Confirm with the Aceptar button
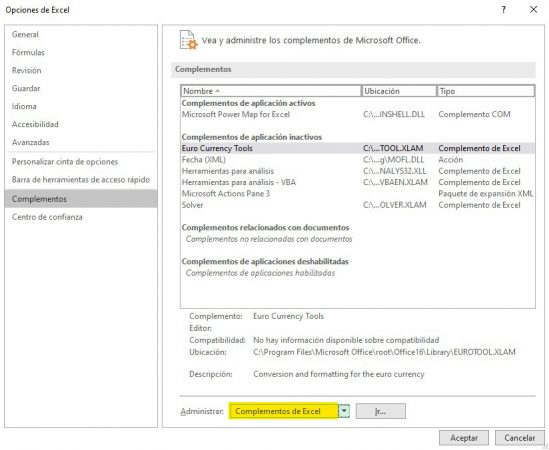Image resolution: width=549 pixels, height=450 pixels. 464,438
